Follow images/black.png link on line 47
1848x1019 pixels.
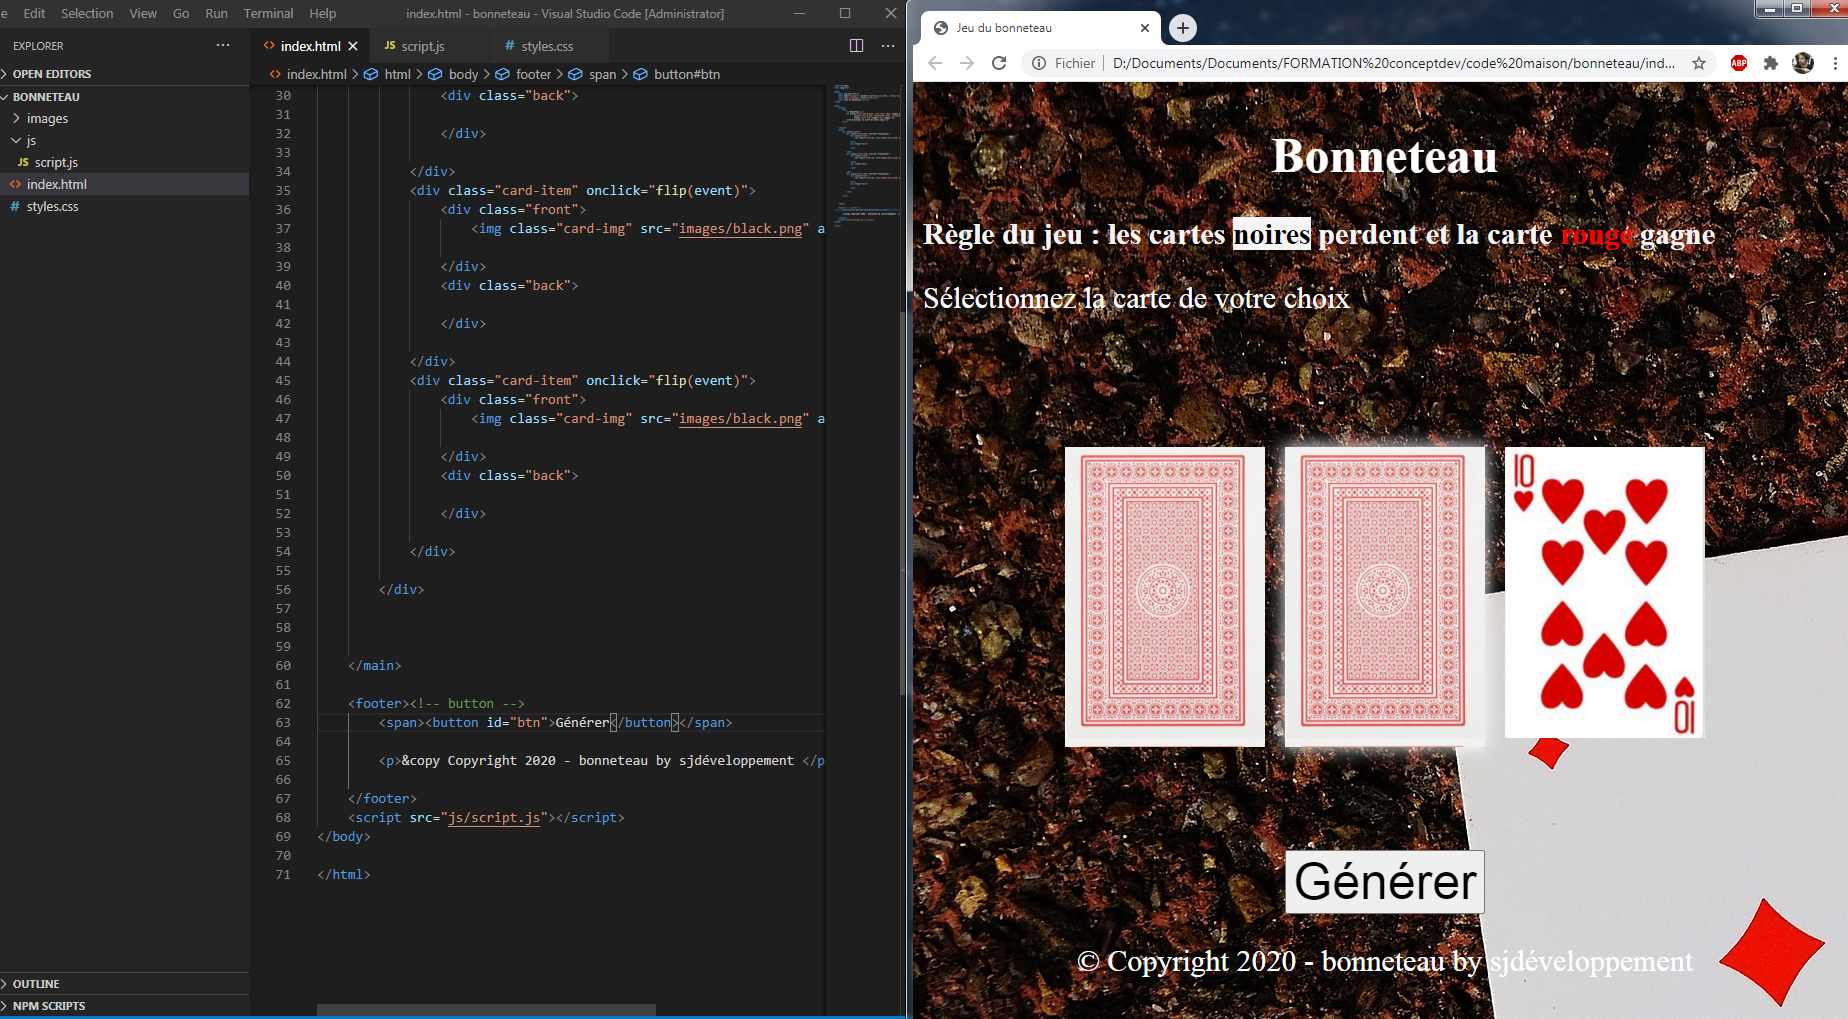tap(740, 418)
